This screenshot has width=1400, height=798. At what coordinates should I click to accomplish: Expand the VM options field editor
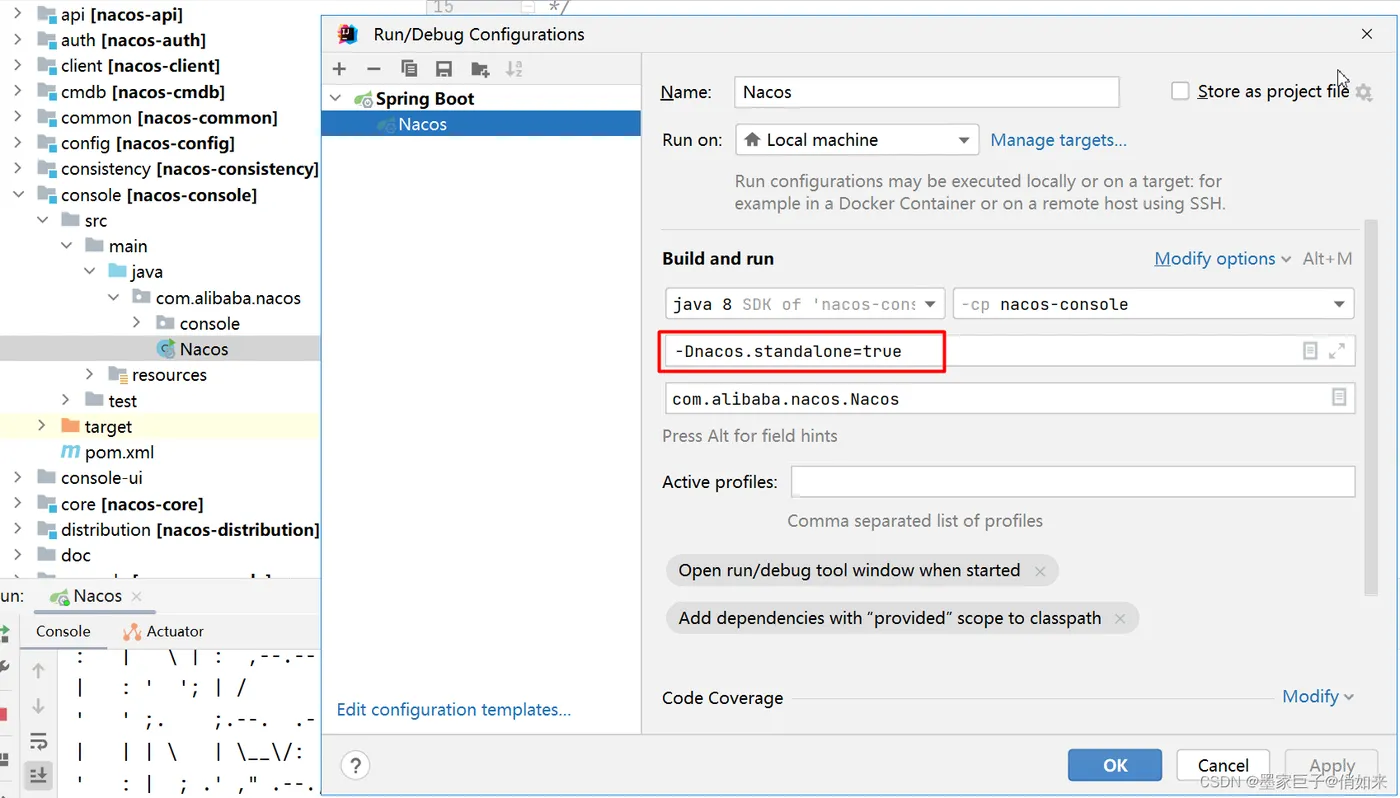coord(1337,351)
